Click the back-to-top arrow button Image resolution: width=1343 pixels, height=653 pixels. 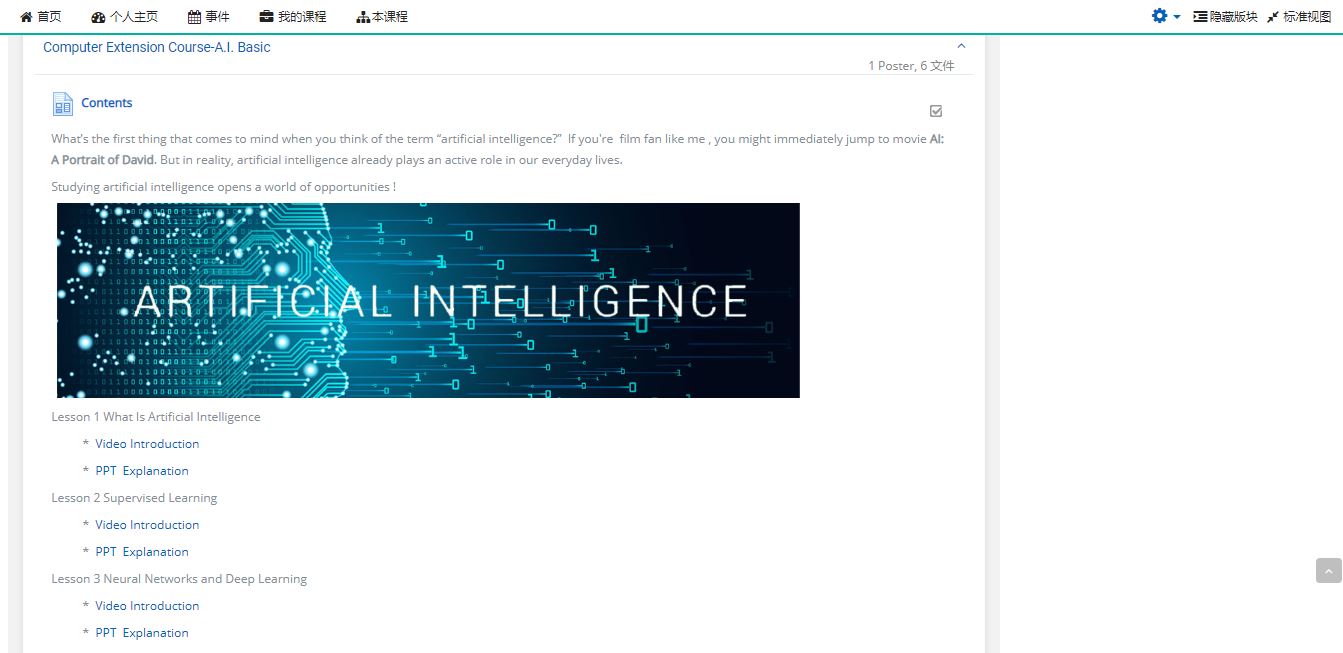(1328, 571)
